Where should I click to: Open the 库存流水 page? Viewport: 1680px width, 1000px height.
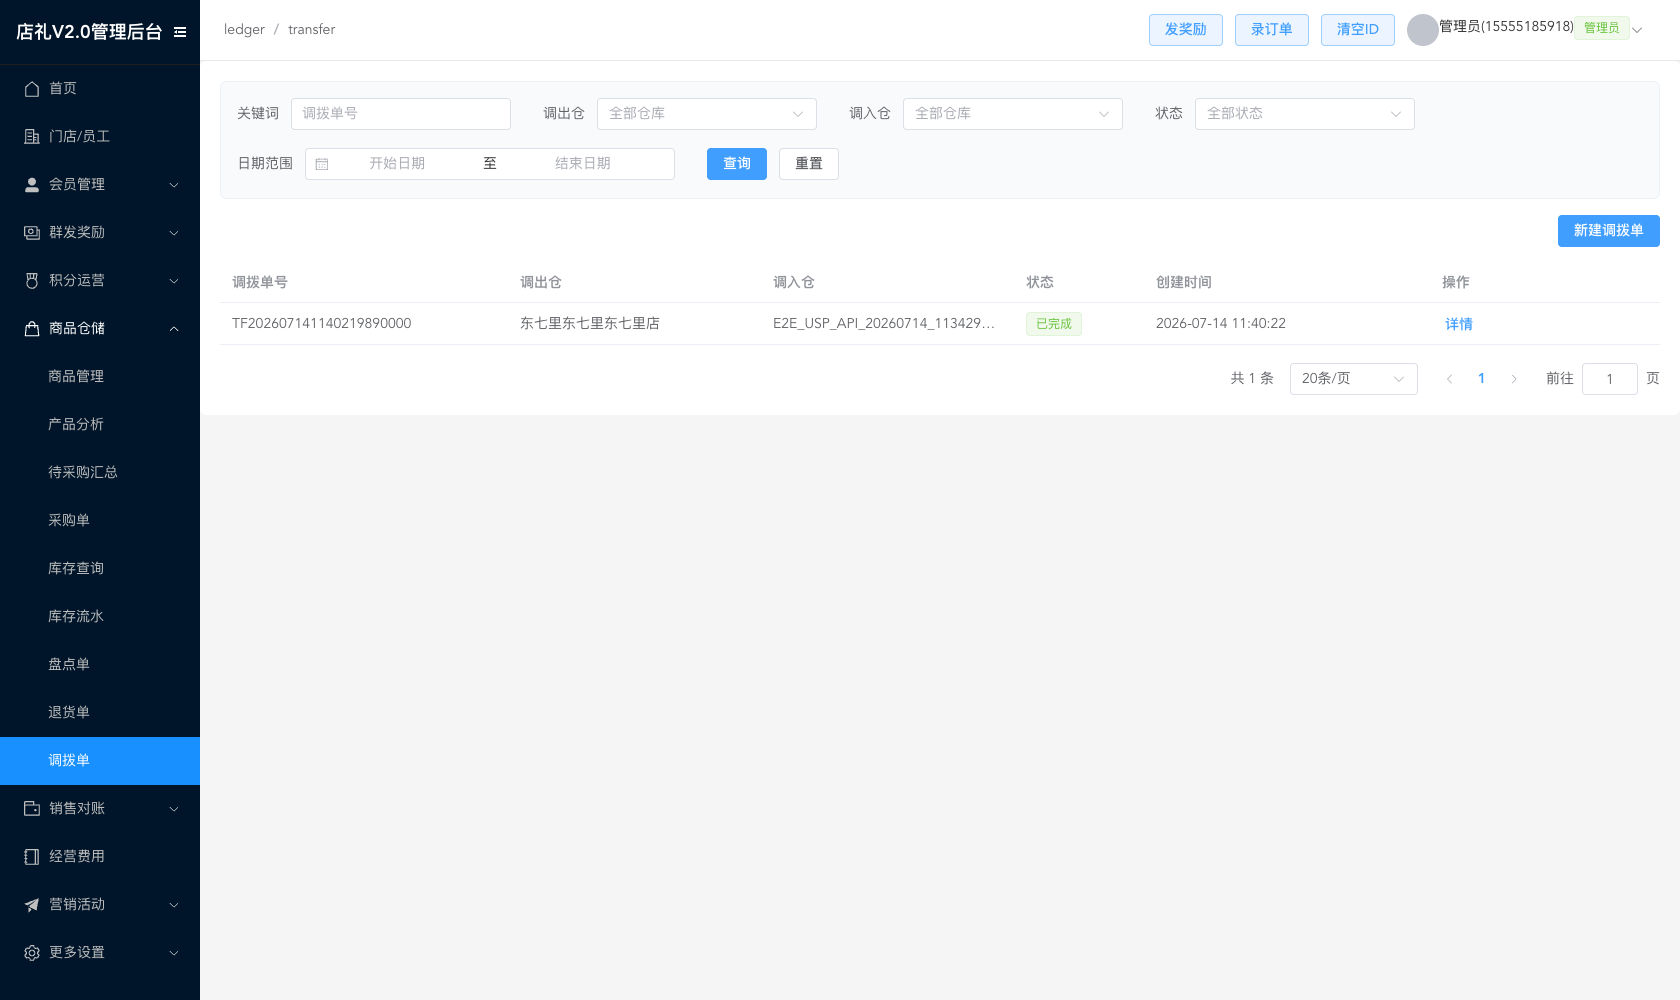(100, 616)
